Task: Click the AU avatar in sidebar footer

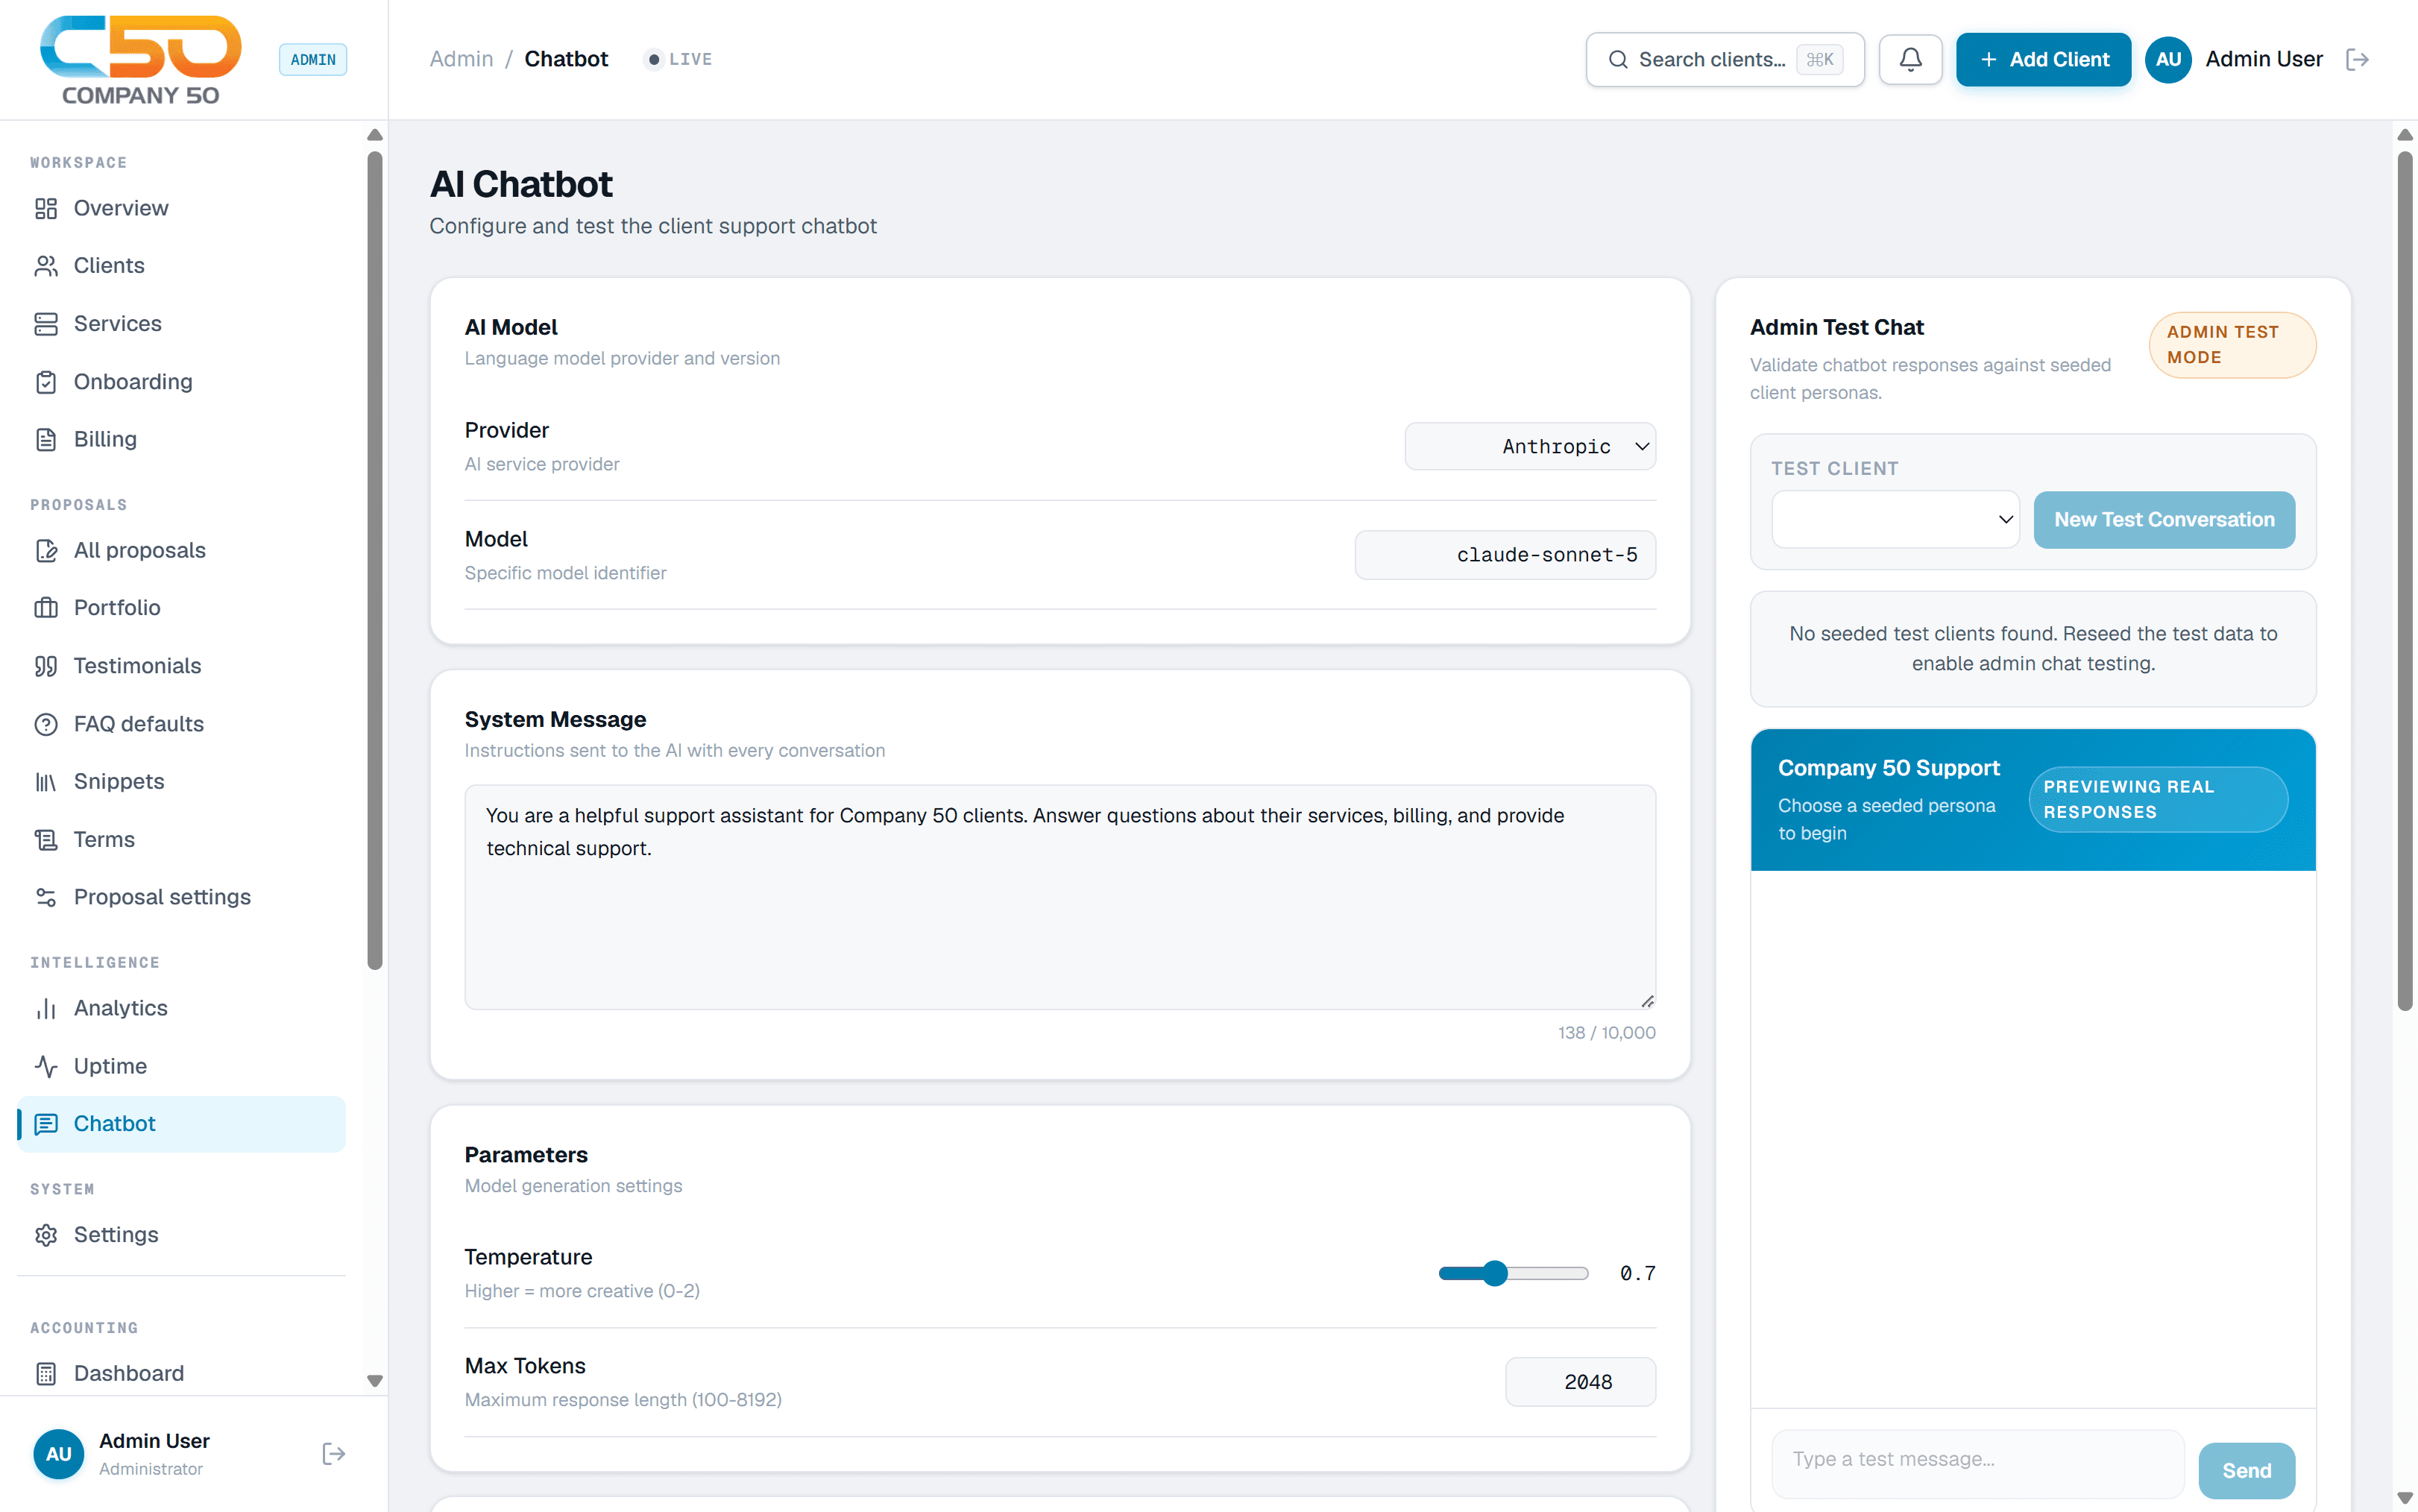Action: coord(59,1454)
